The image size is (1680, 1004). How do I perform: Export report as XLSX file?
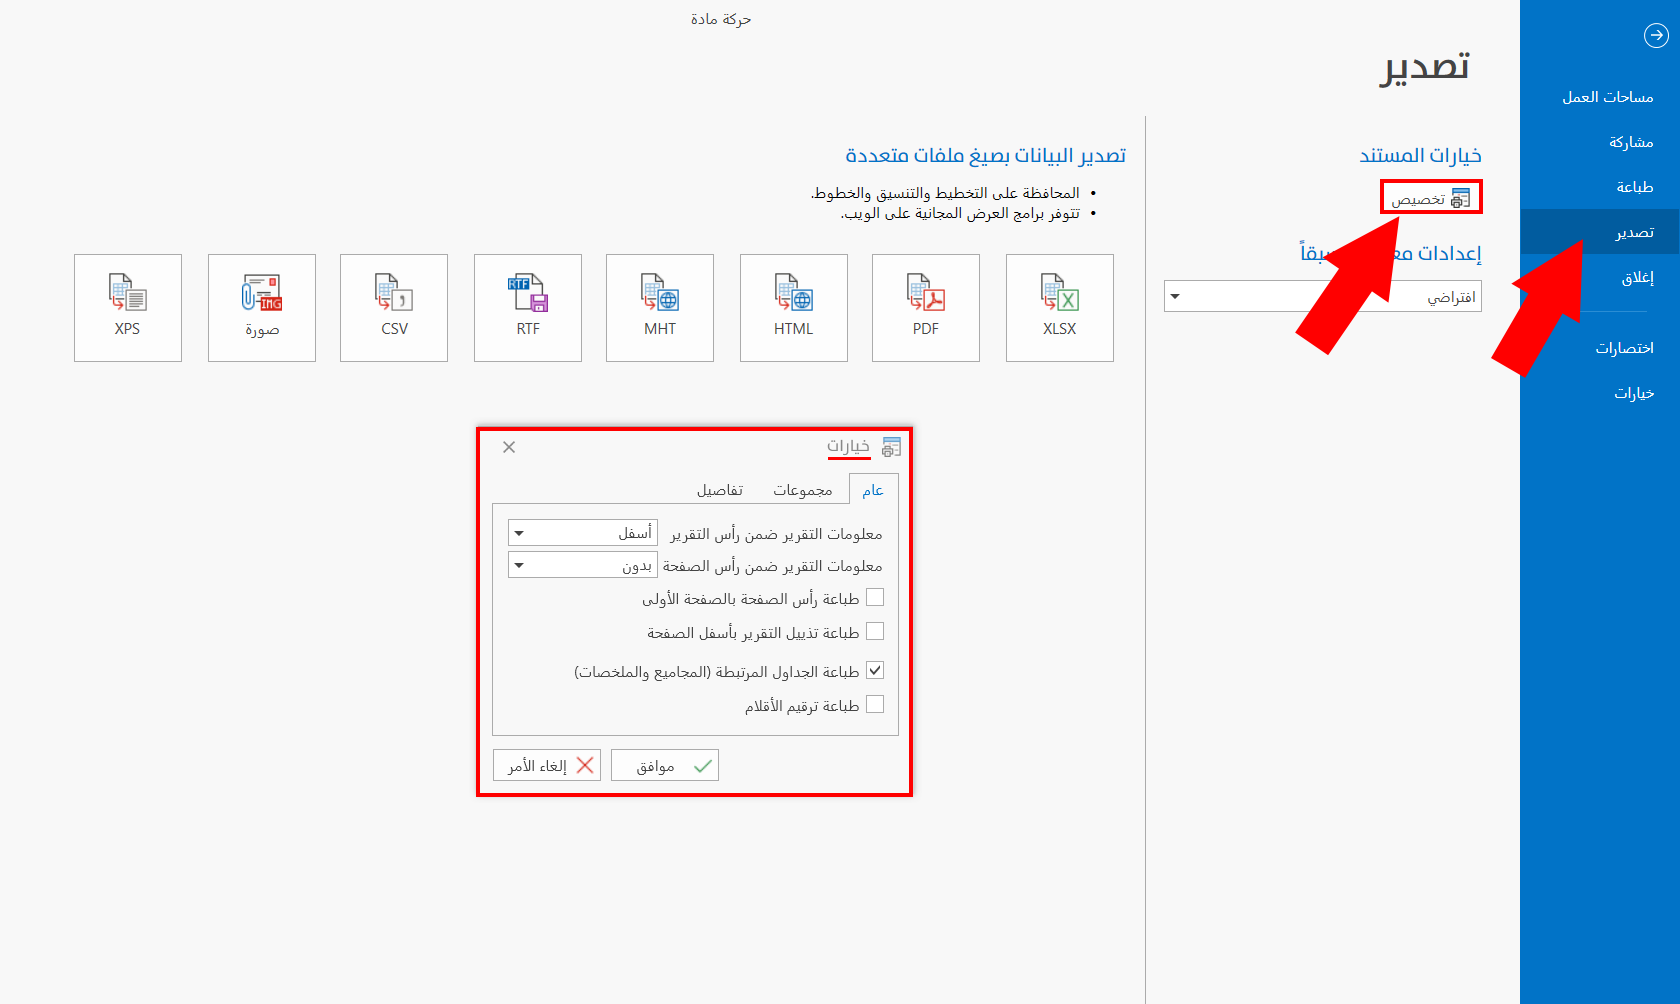click(x=1059, y=308)
